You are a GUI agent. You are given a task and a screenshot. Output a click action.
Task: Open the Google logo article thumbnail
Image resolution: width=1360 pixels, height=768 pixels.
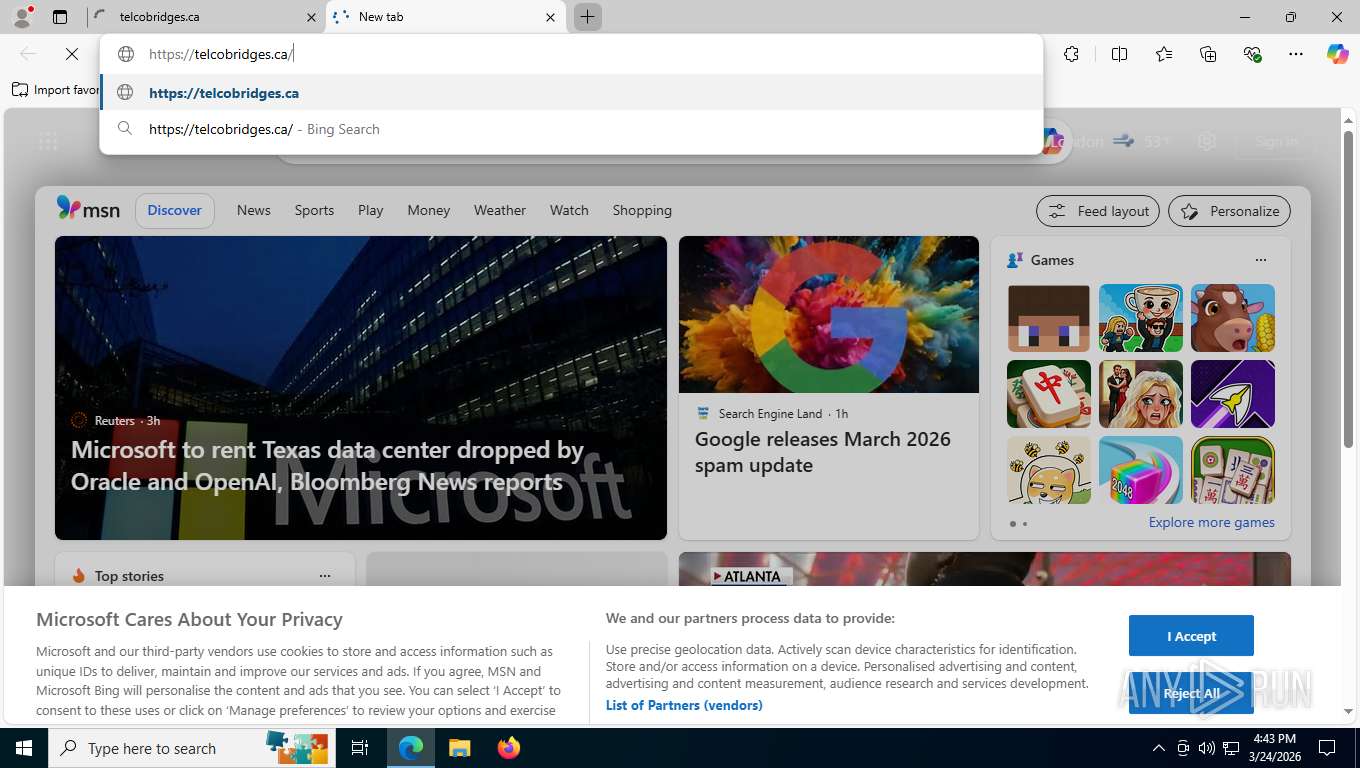tap(829, 314)
